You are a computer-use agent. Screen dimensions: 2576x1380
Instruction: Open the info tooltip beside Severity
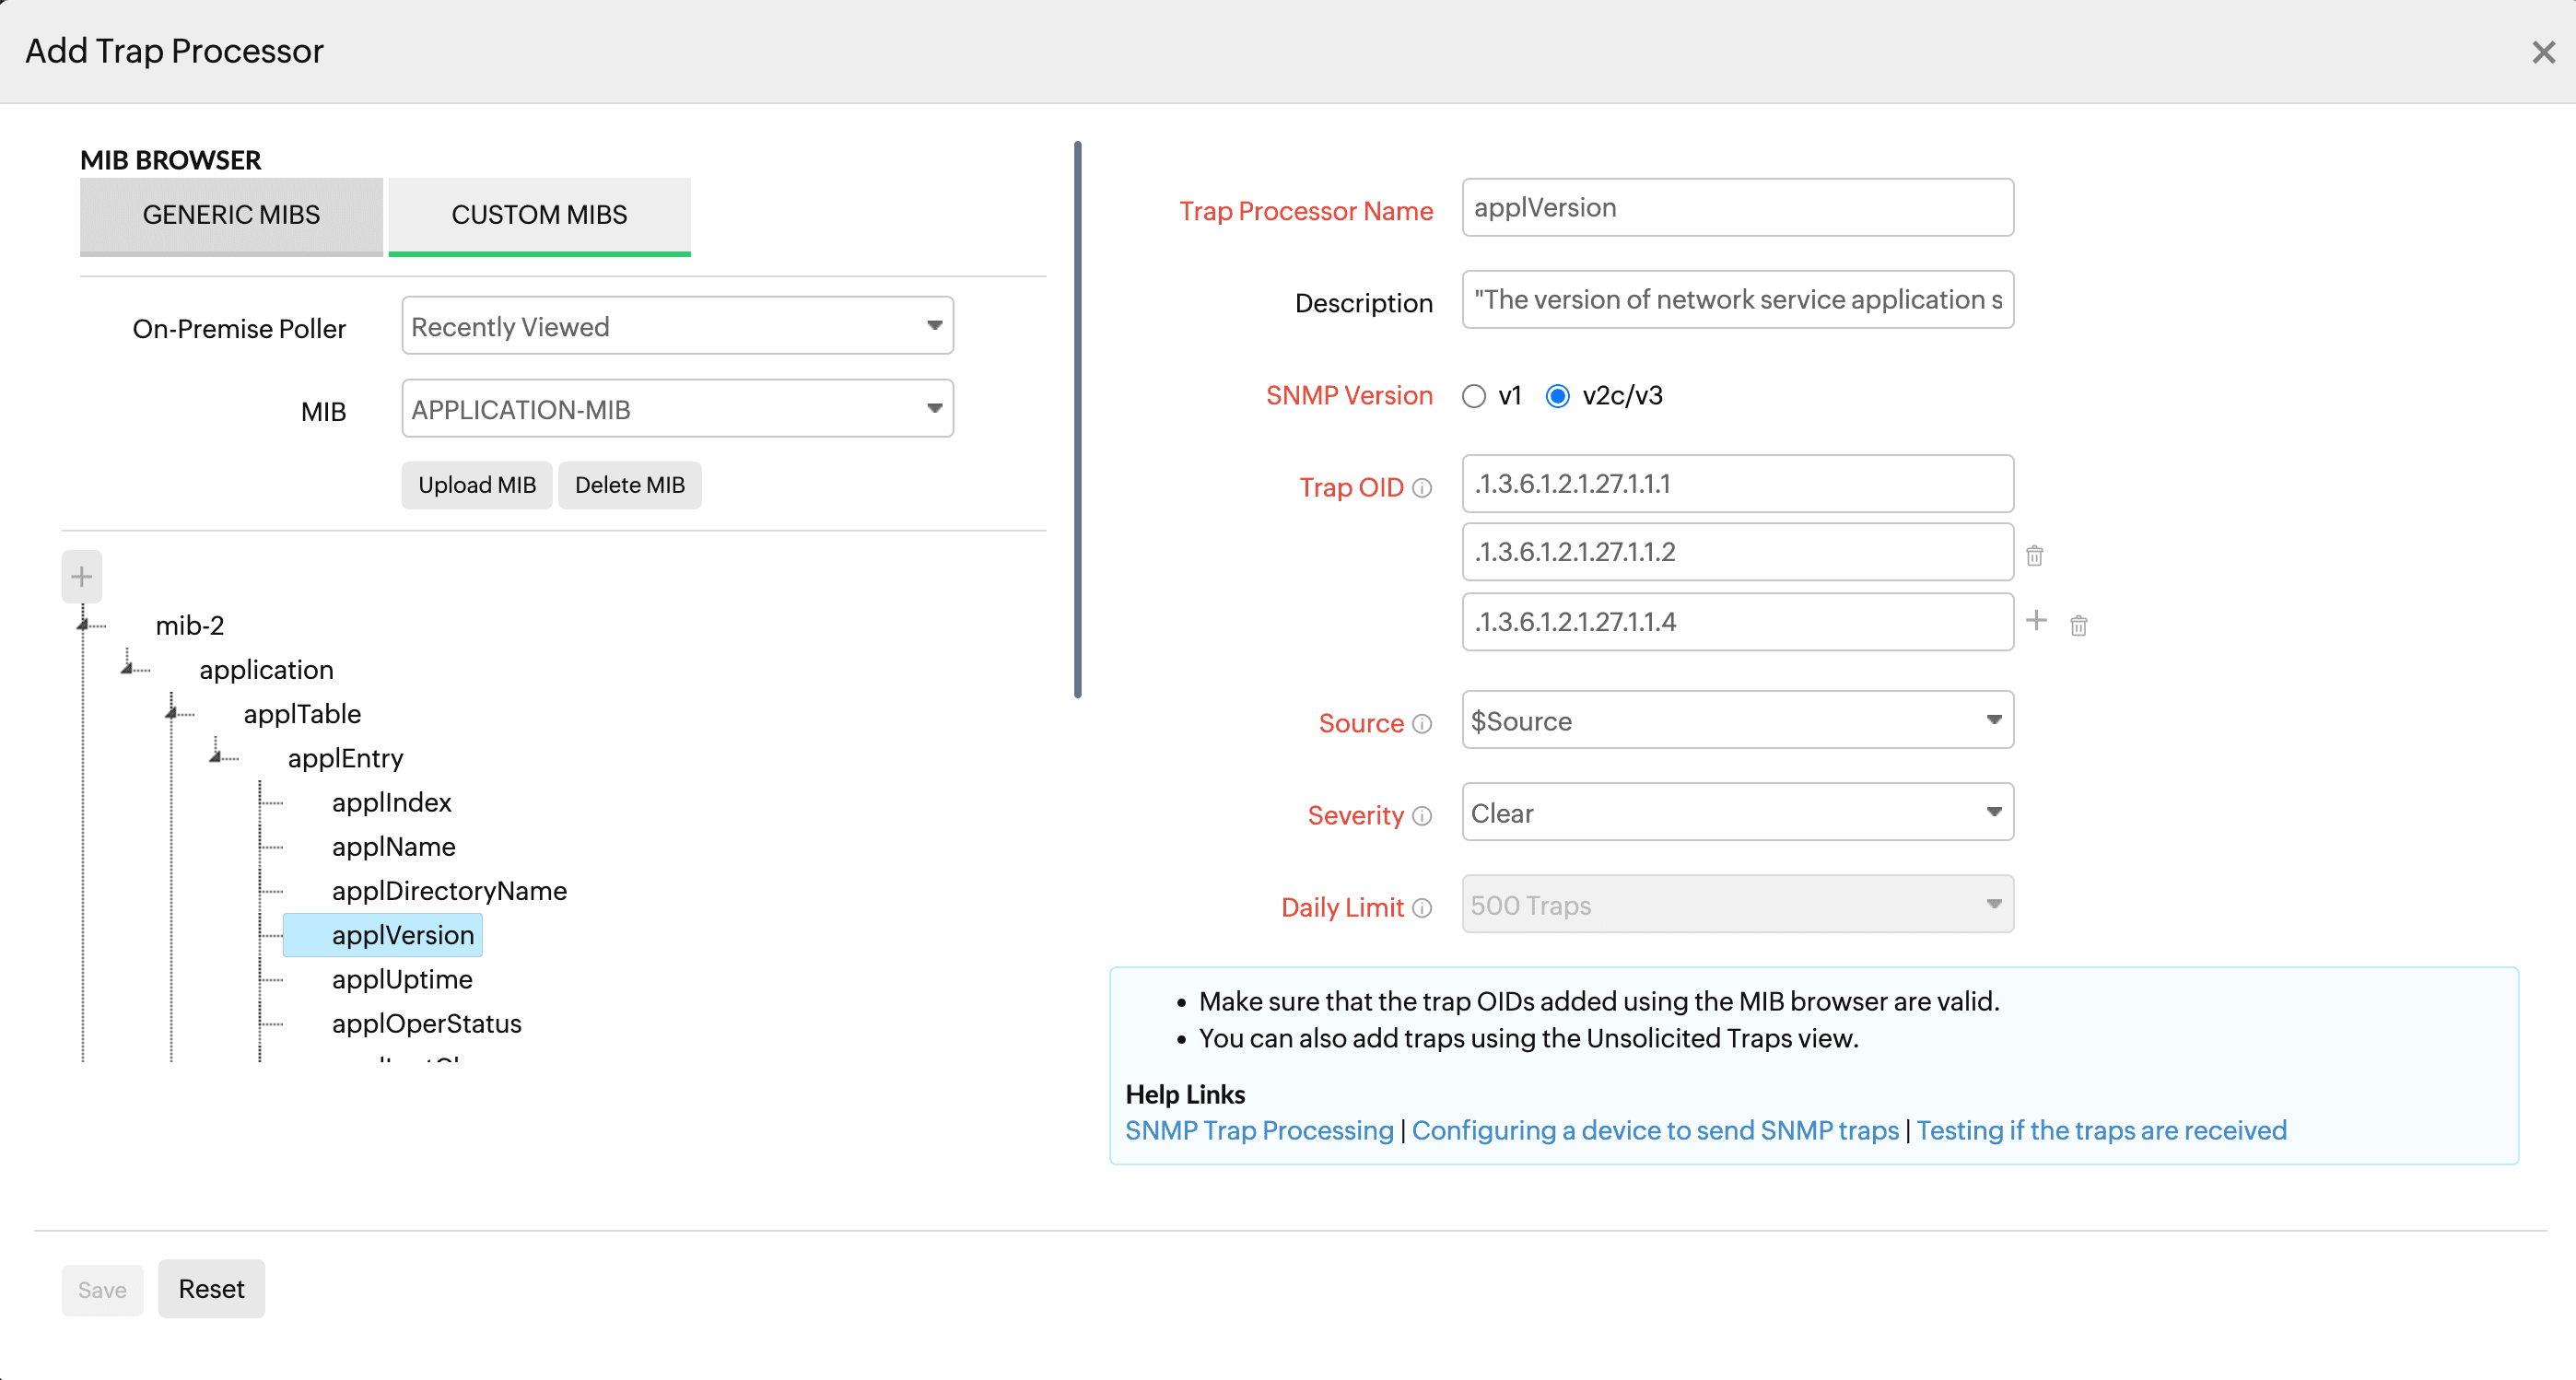(1423, 816)
